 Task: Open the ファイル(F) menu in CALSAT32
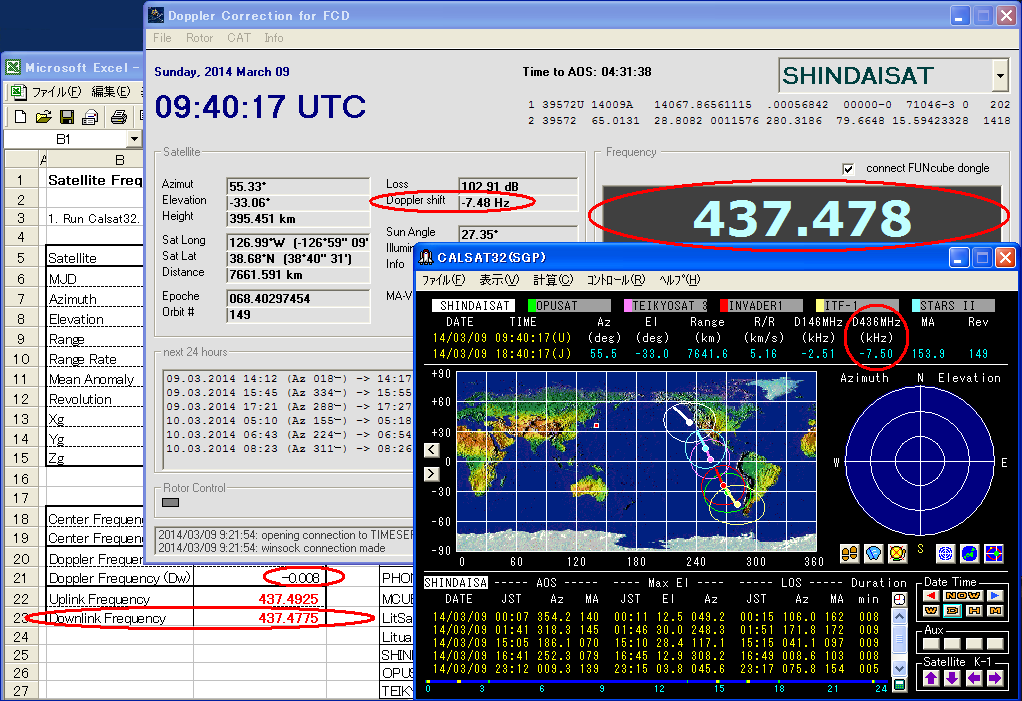[443, 280]
